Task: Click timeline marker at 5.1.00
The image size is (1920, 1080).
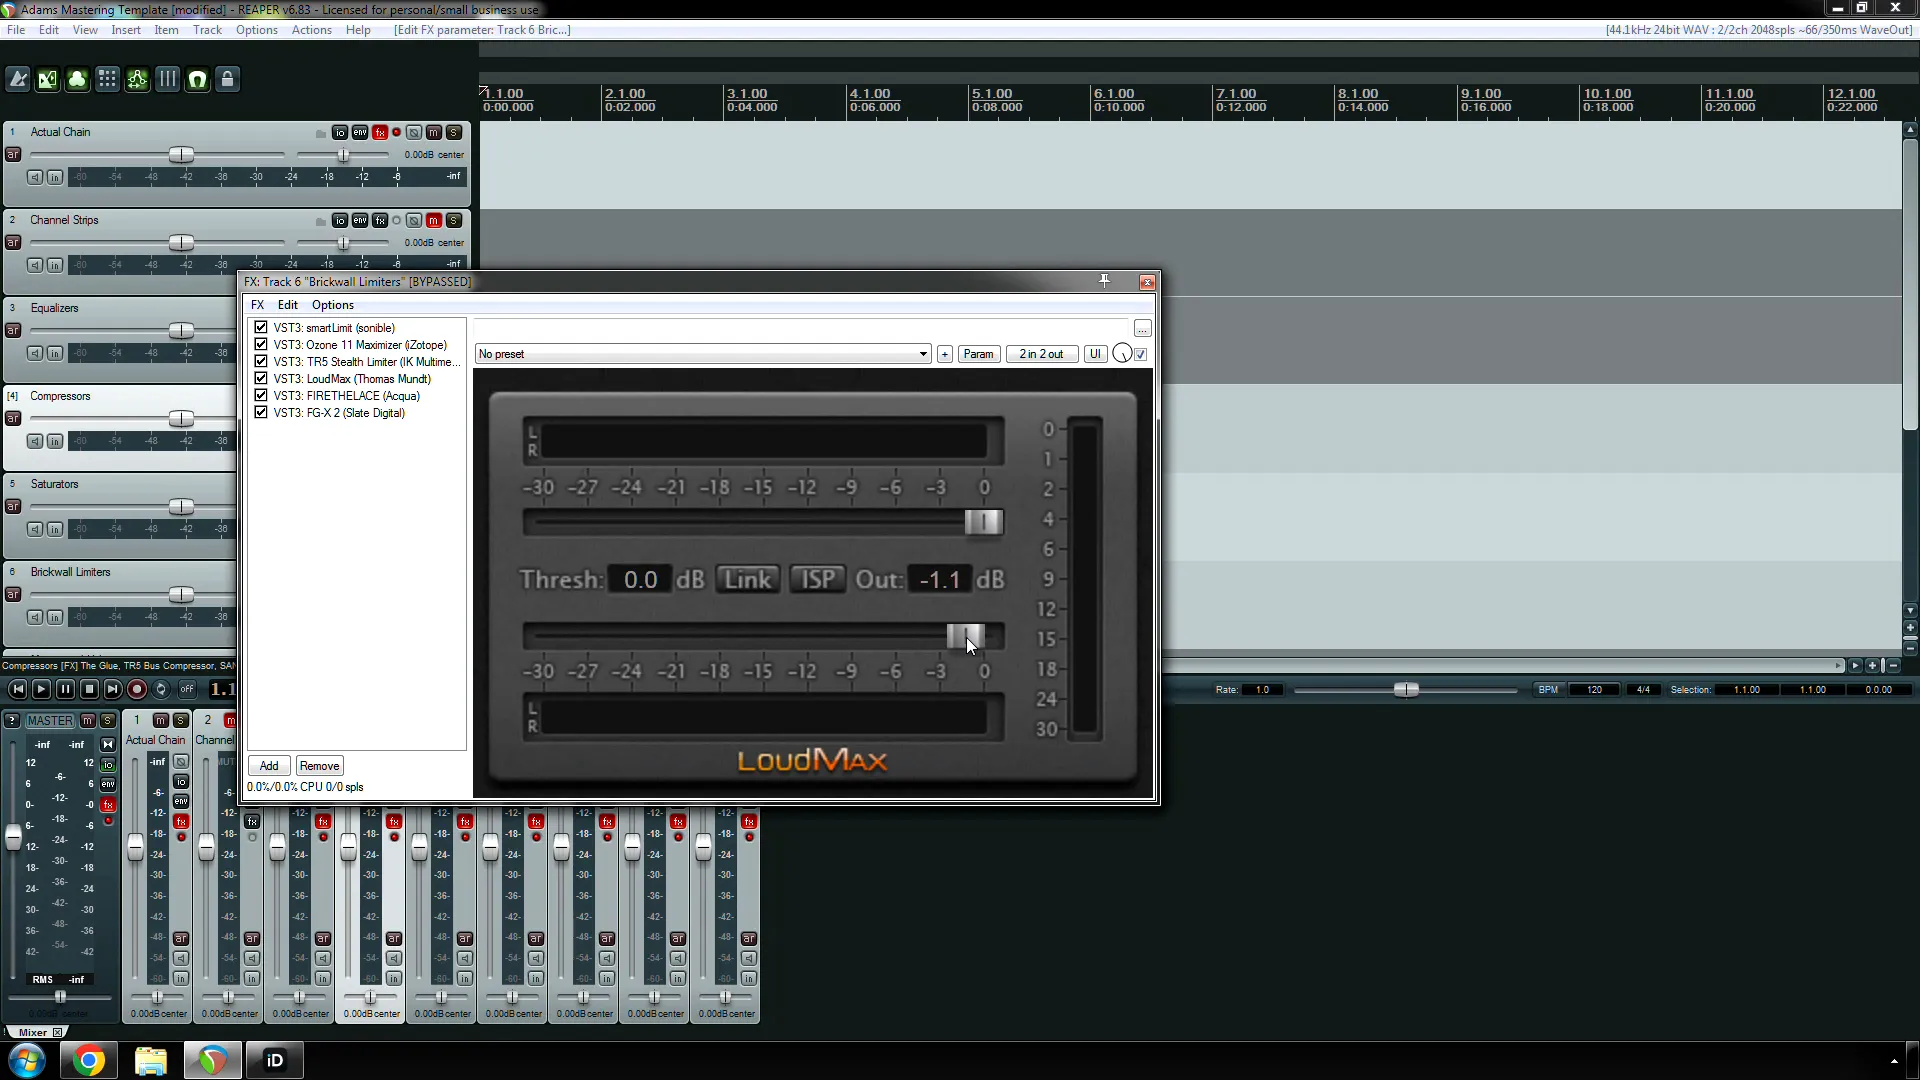Action: coord(992,94)
